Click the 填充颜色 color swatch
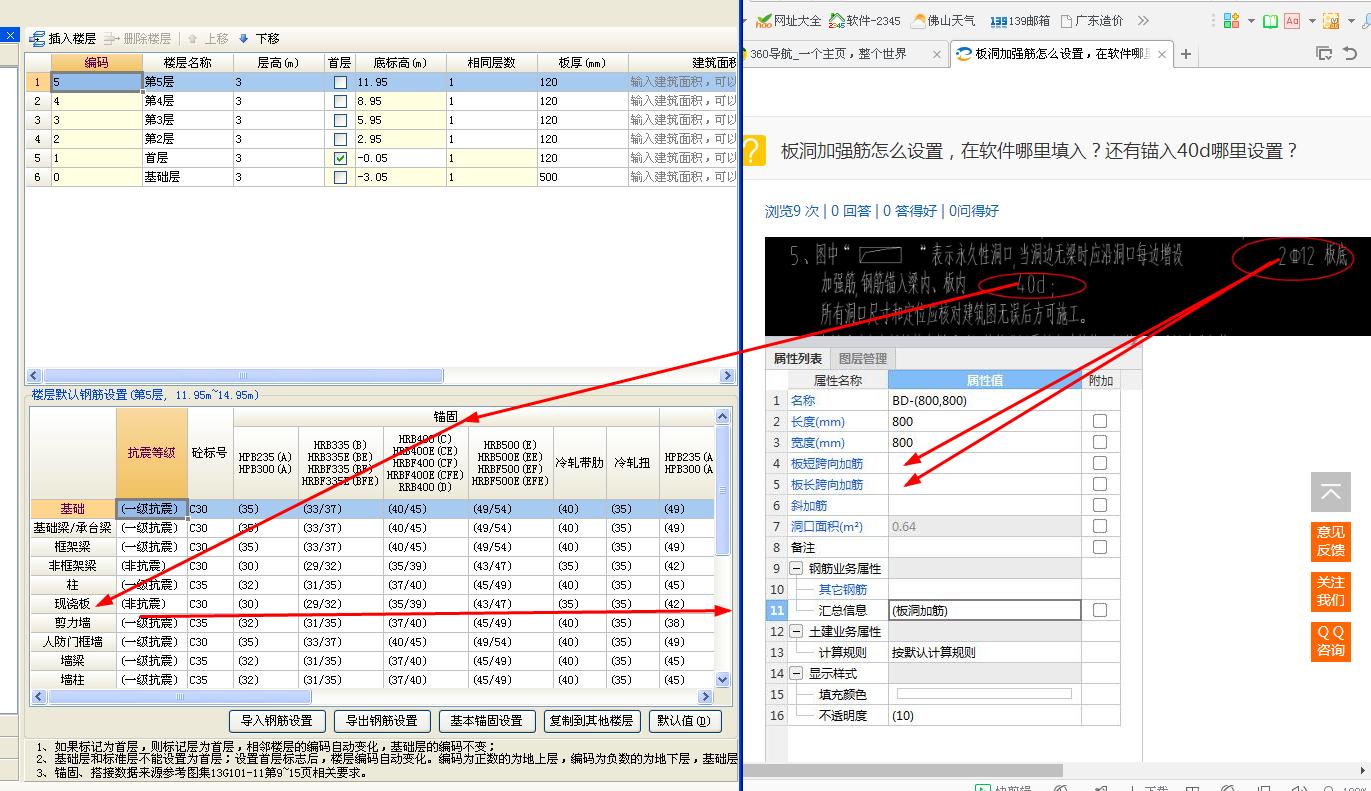The width and height of the screenshot is (1371, 791). click(x=984, y=694)
